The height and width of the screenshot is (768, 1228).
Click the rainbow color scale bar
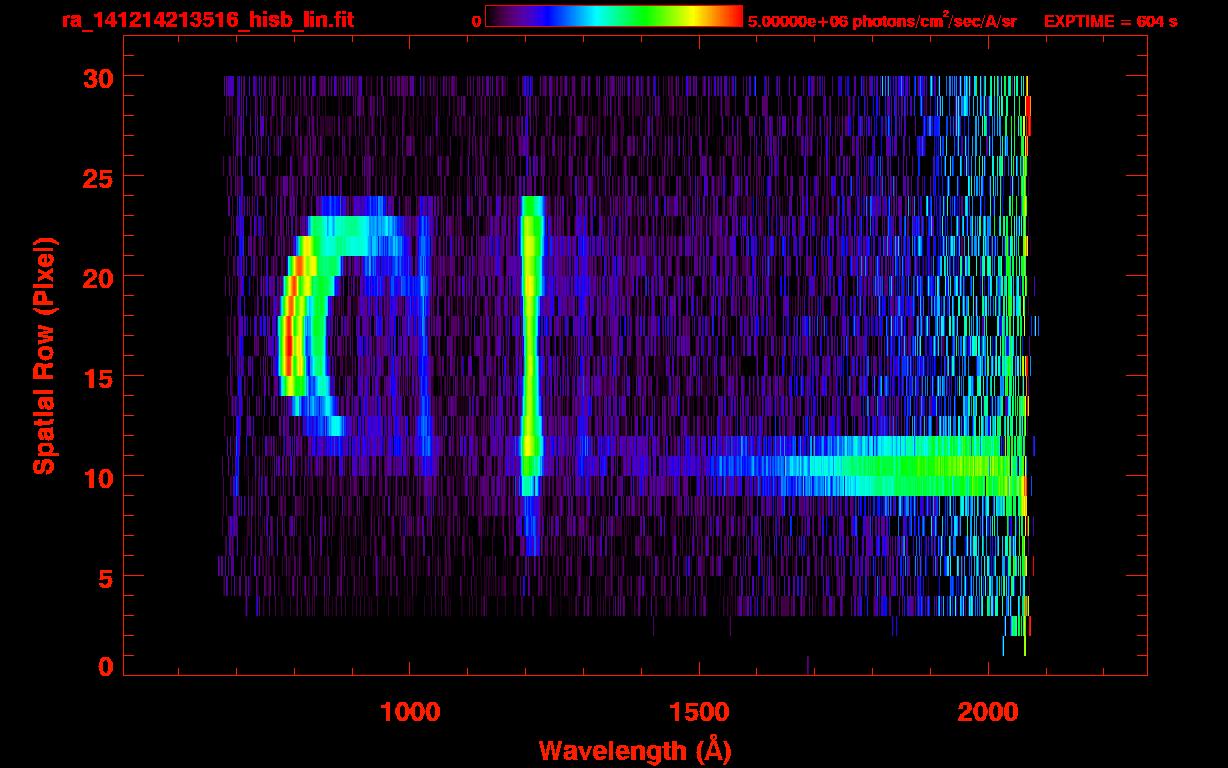pos(614,16)
